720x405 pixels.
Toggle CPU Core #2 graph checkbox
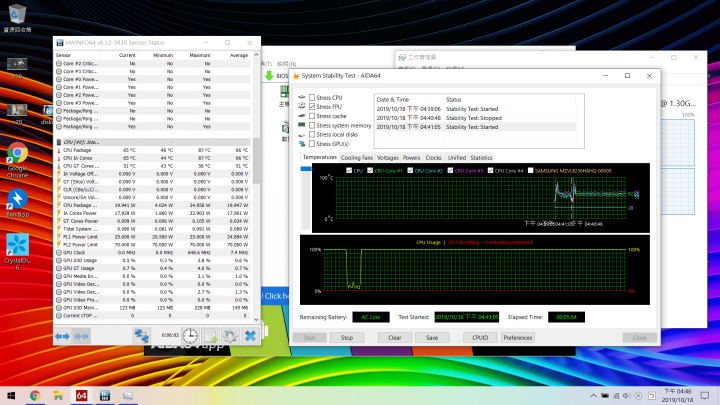pos(410,170)
